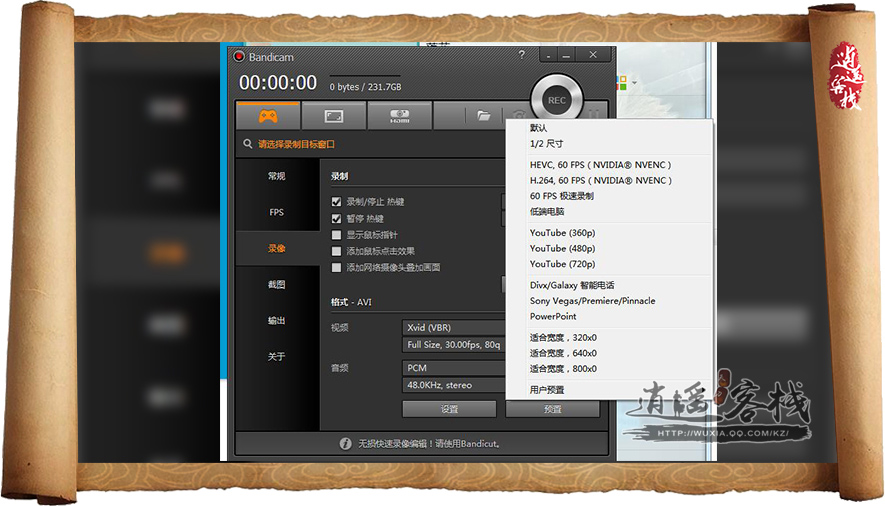Image resolution: width=885 pixels, height=506 pixels.
Task: Open the 输出 settings tab
Action: pos(277,320)
